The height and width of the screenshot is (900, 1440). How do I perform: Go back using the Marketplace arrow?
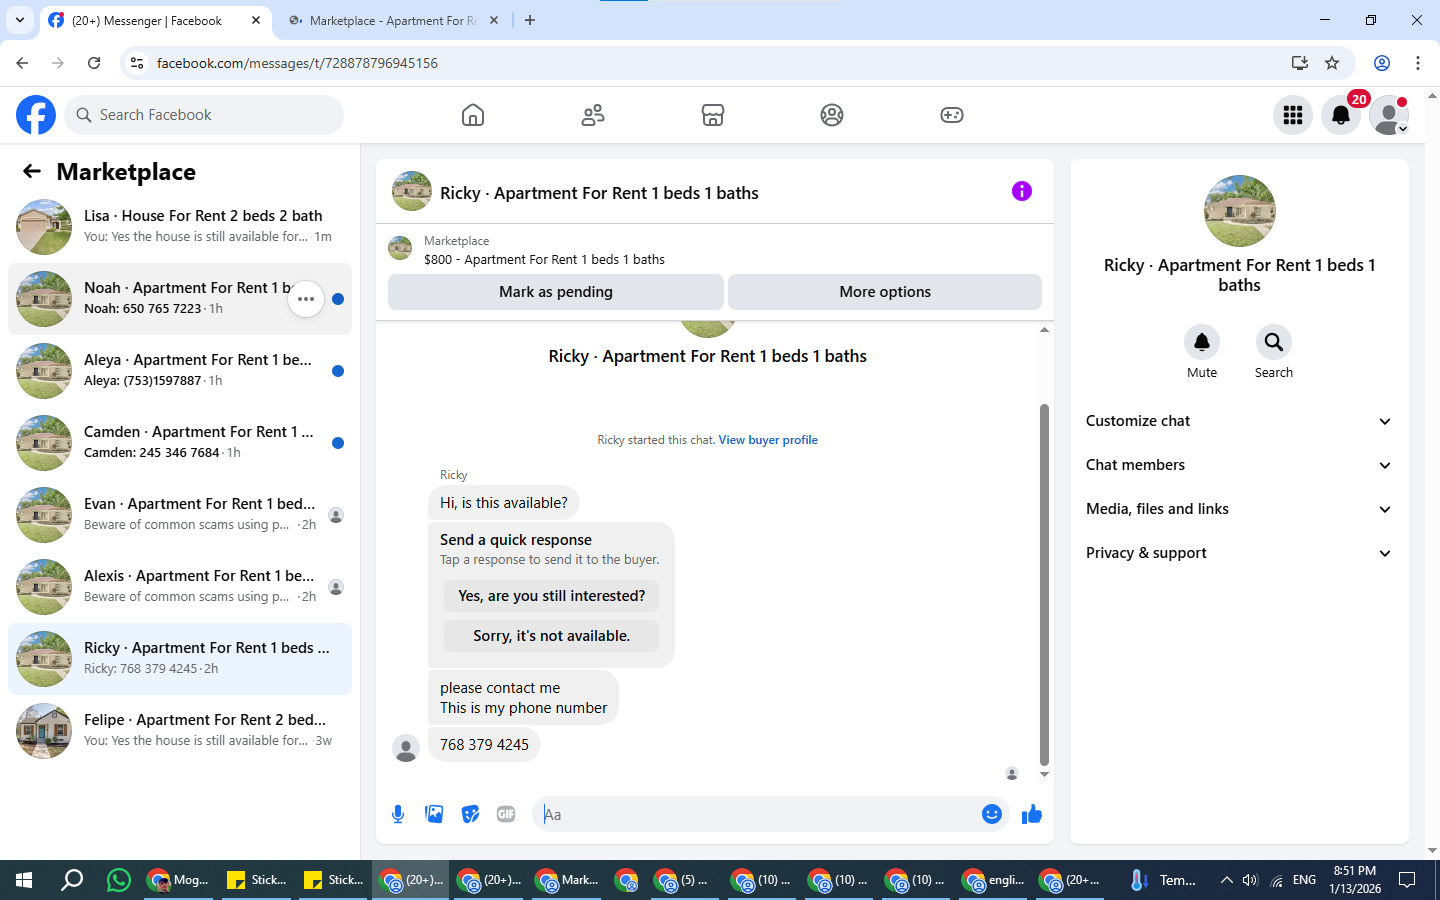(x=32, y=172)
